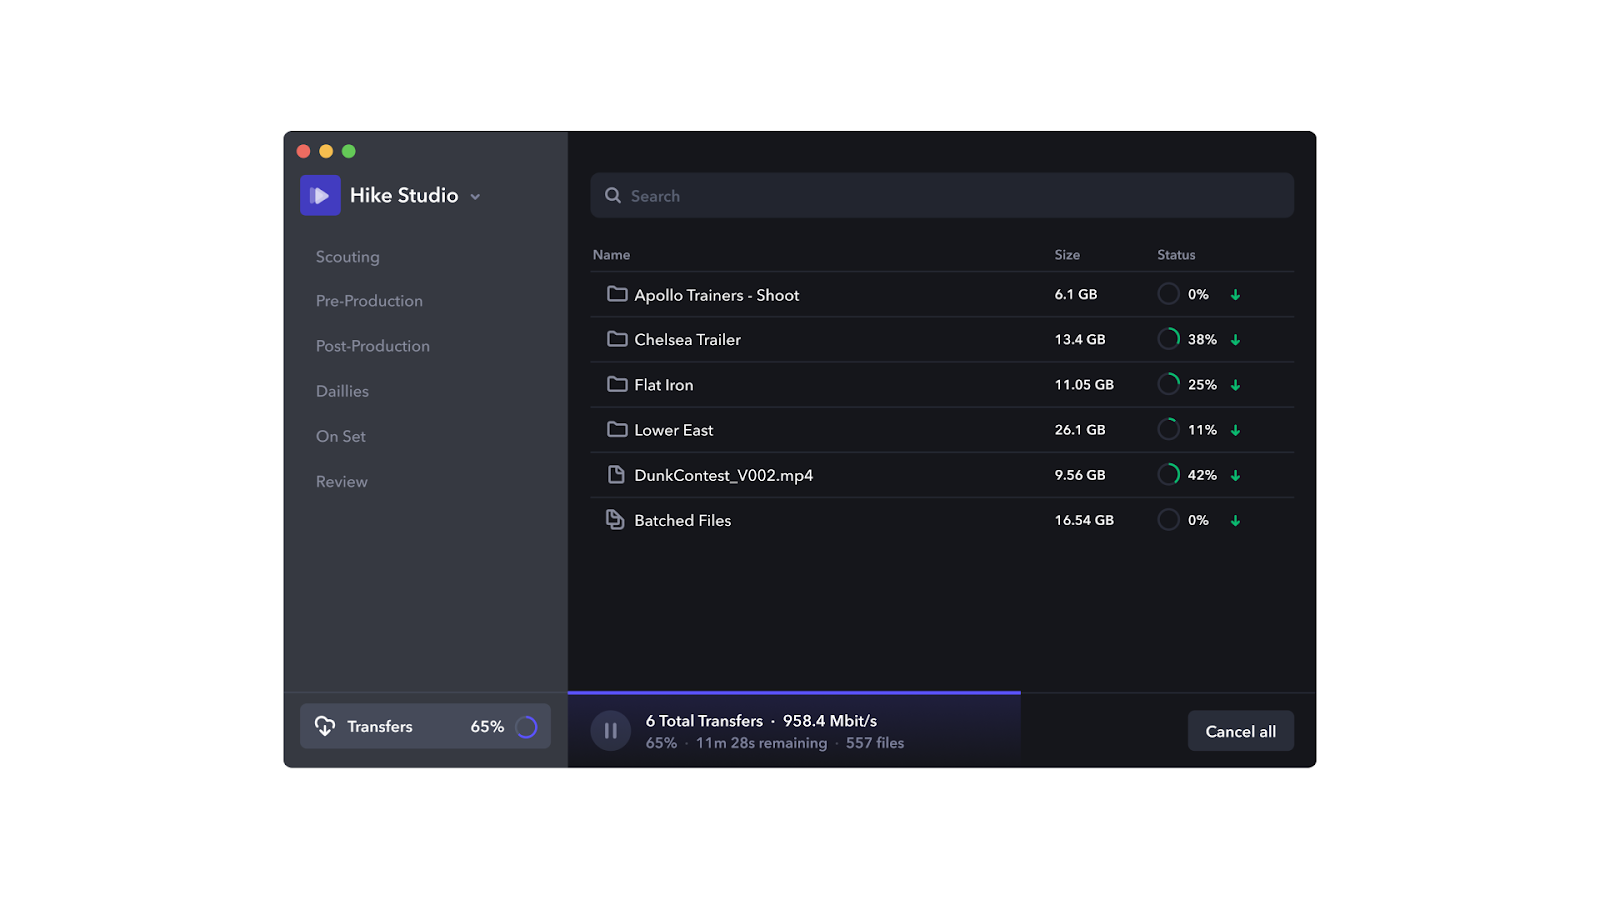Image resolution: width=1600 pixels, height=900 pixels.
Task: Click the 42% progress ring for DunkContest_V002.mp4
Action: (1168, 475)
